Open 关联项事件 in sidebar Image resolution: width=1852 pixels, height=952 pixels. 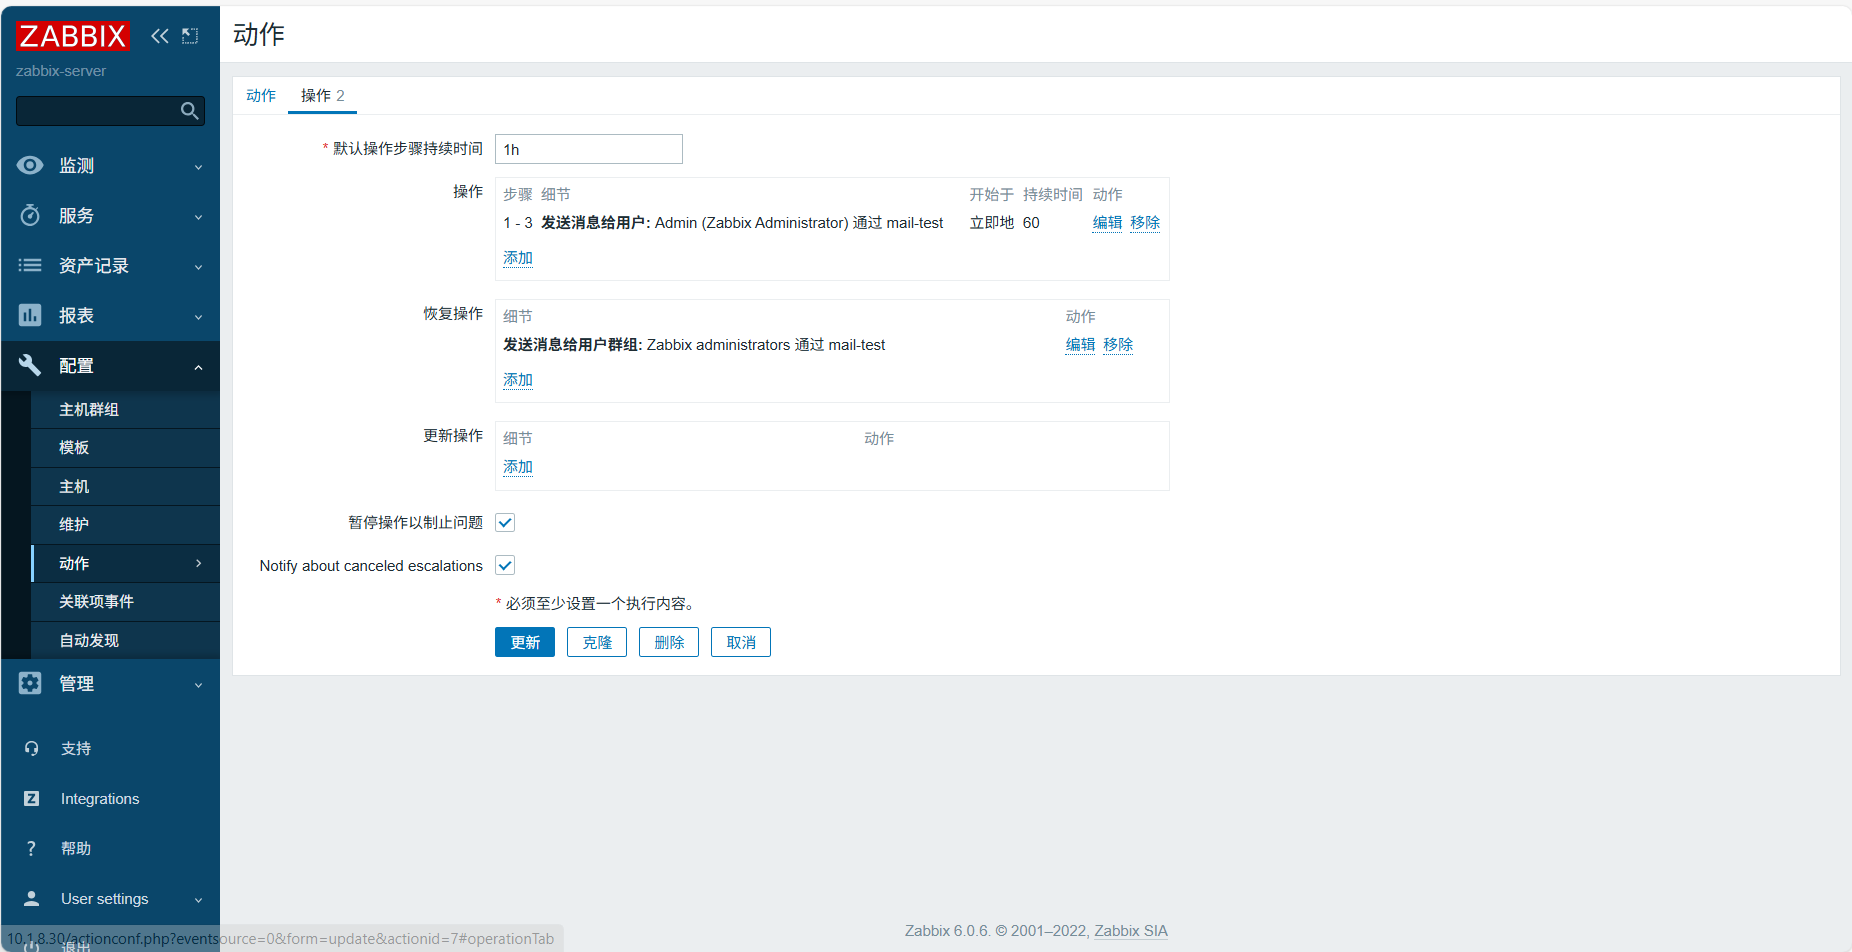pyautogui.click(x=125, y=602)
